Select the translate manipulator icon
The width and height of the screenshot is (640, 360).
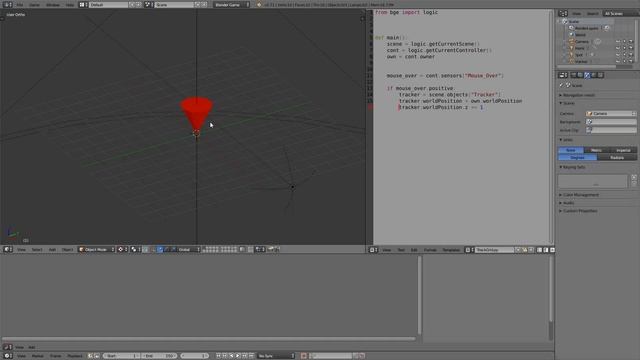click(x=160, y=249)
